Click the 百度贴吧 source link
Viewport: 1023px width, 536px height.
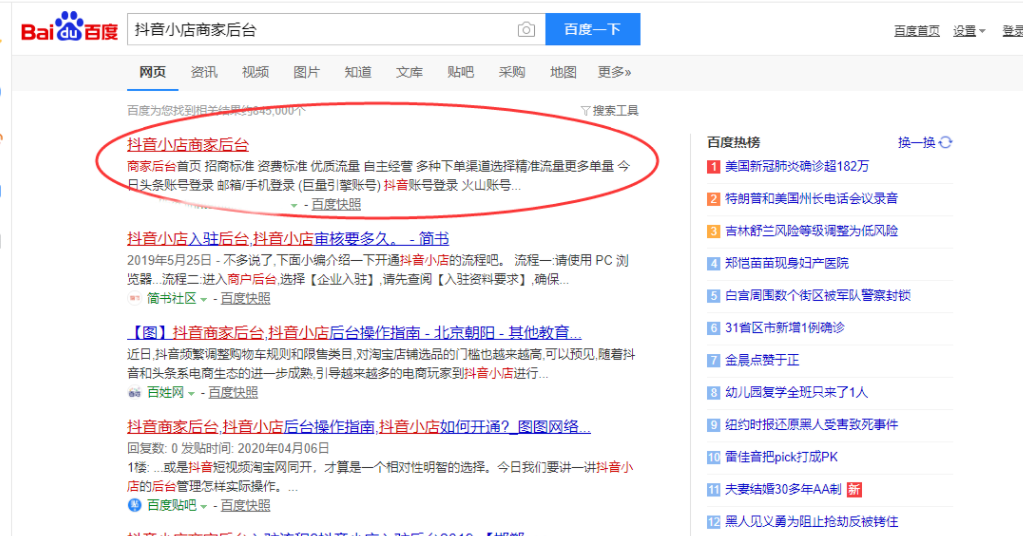tap(172, 505)
